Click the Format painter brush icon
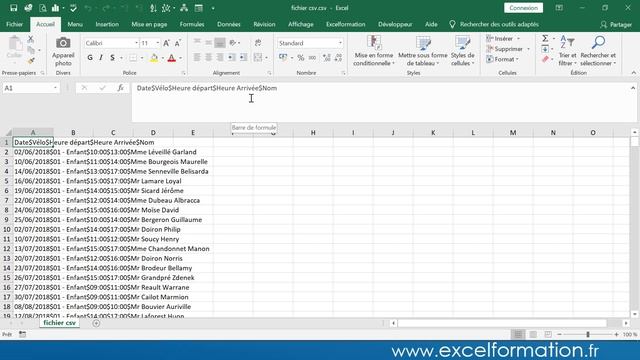Screen dimensions: 640x360 31,61
